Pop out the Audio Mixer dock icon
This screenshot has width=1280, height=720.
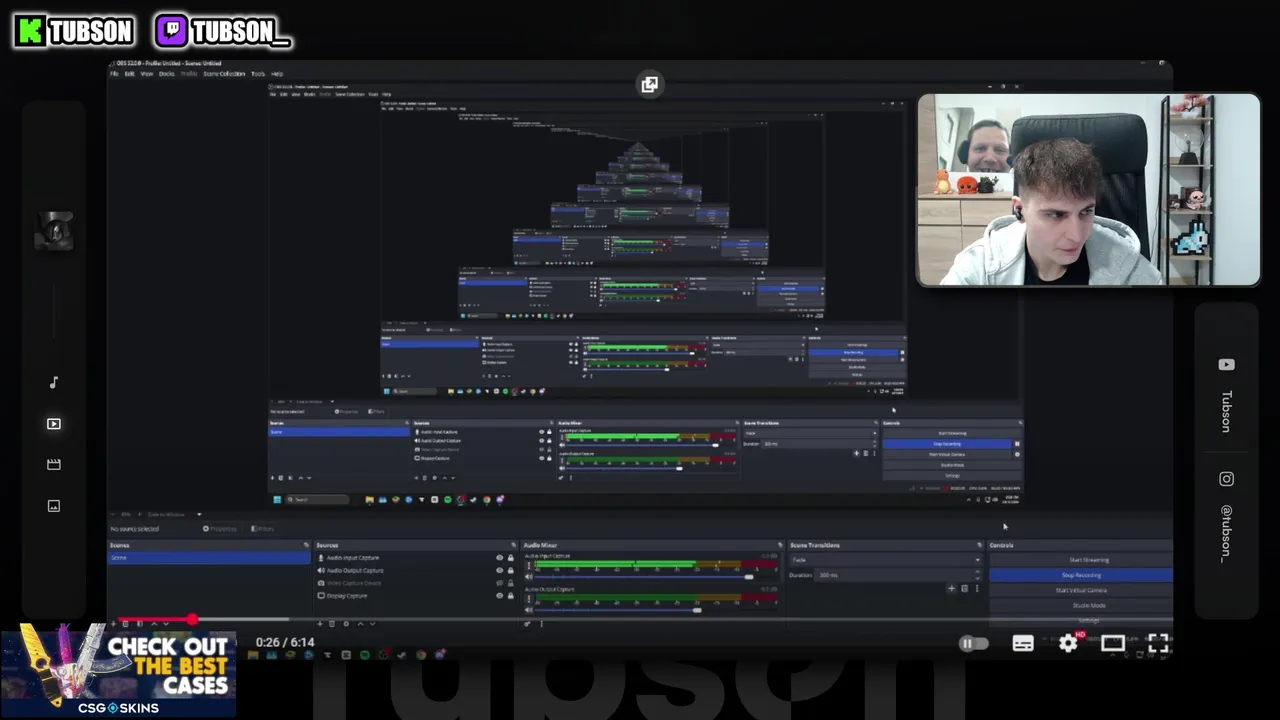point(778,545)
